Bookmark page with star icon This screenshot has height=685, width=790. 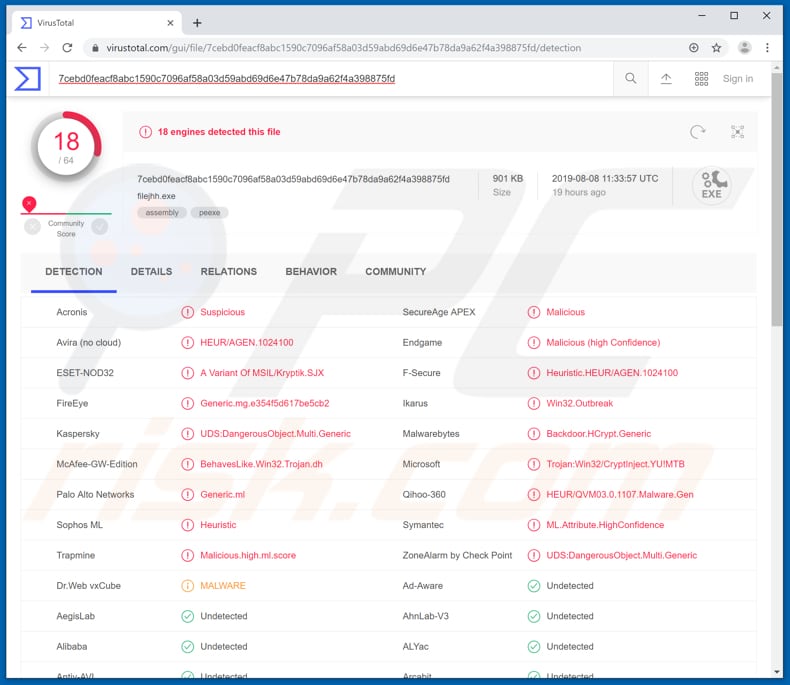click(x=716, y=48)
